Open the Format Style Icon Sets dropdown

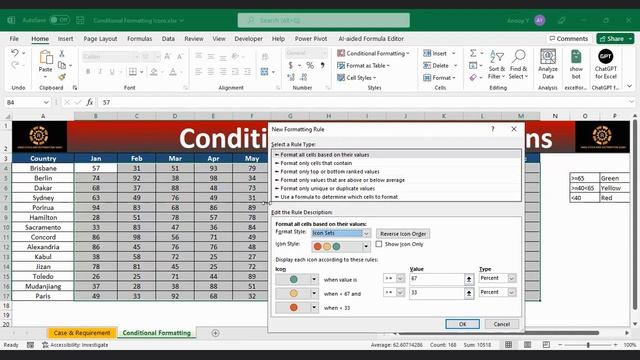[x=366, y=233]
